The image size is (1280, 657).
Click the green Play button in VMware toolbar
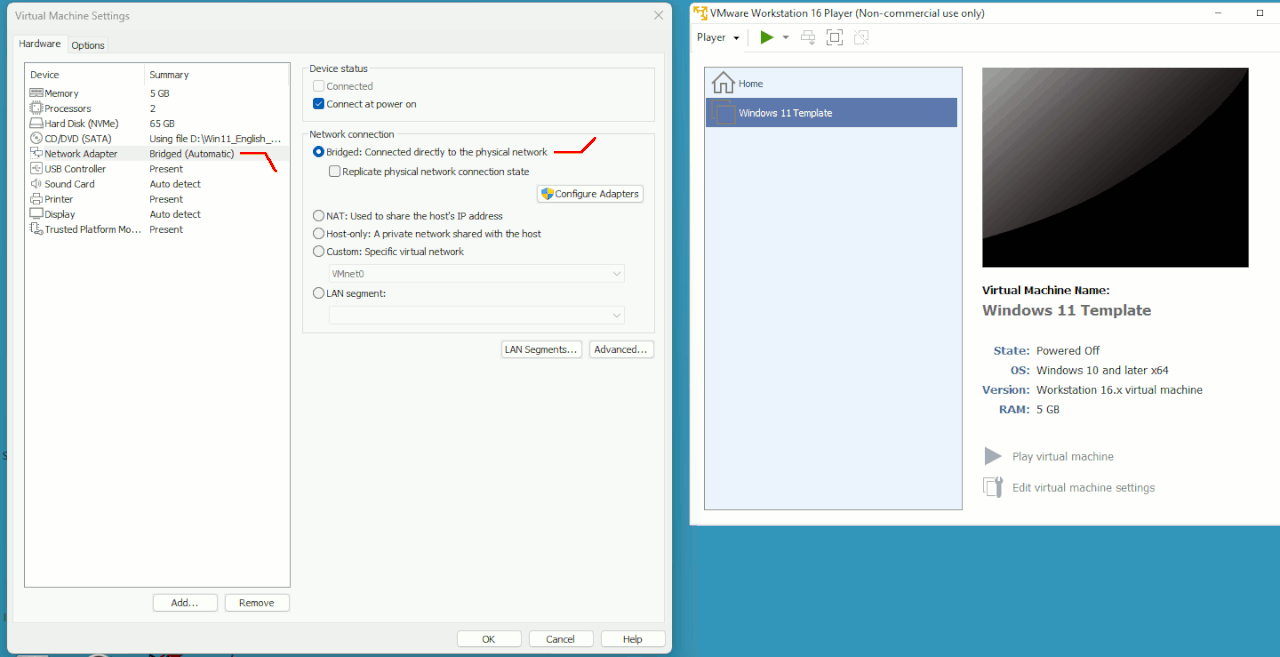pyautogui.click(x=767, y=37)
